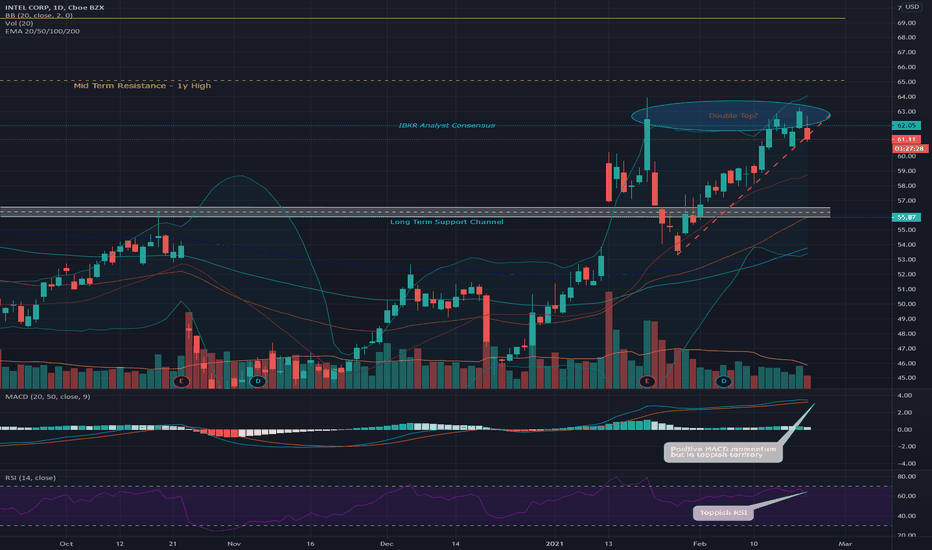Click the 'Toppish RSI' callout box
Image resolution: width=932 pixels, height=550 pixels.
[x=723, y=513]
